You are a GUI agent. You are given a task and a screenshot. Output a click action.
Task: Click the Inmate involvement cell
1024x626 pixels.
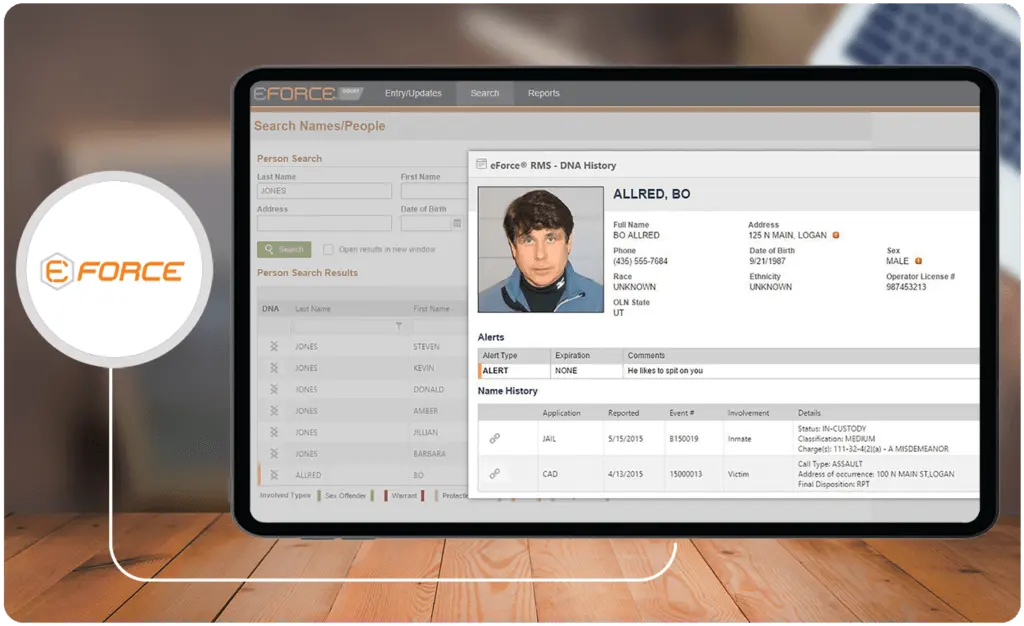point(739,439)
